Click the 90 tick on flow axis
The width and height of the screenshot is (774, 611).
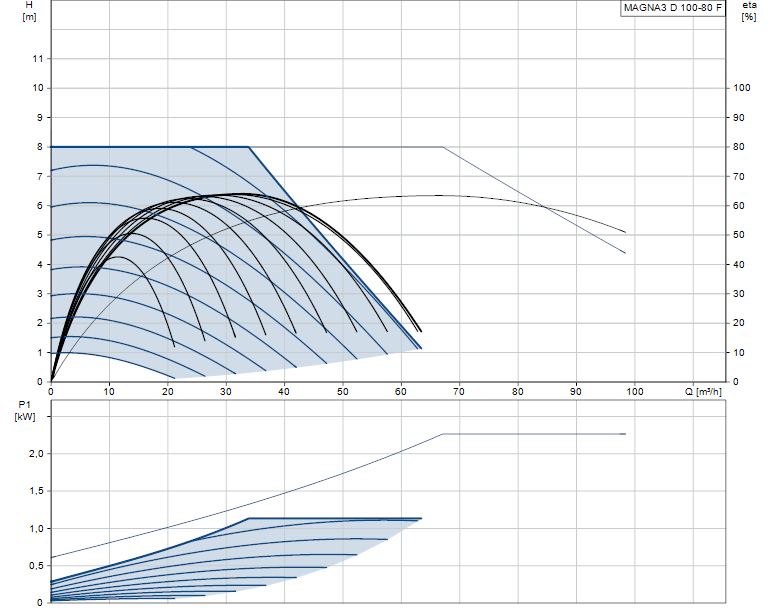(x=576, y=391)
